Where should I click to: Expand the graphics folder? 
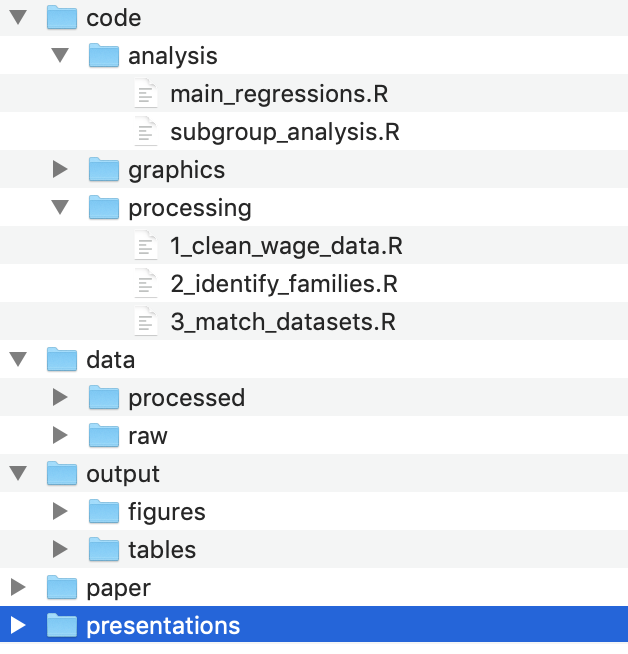(x=60, y=170)
